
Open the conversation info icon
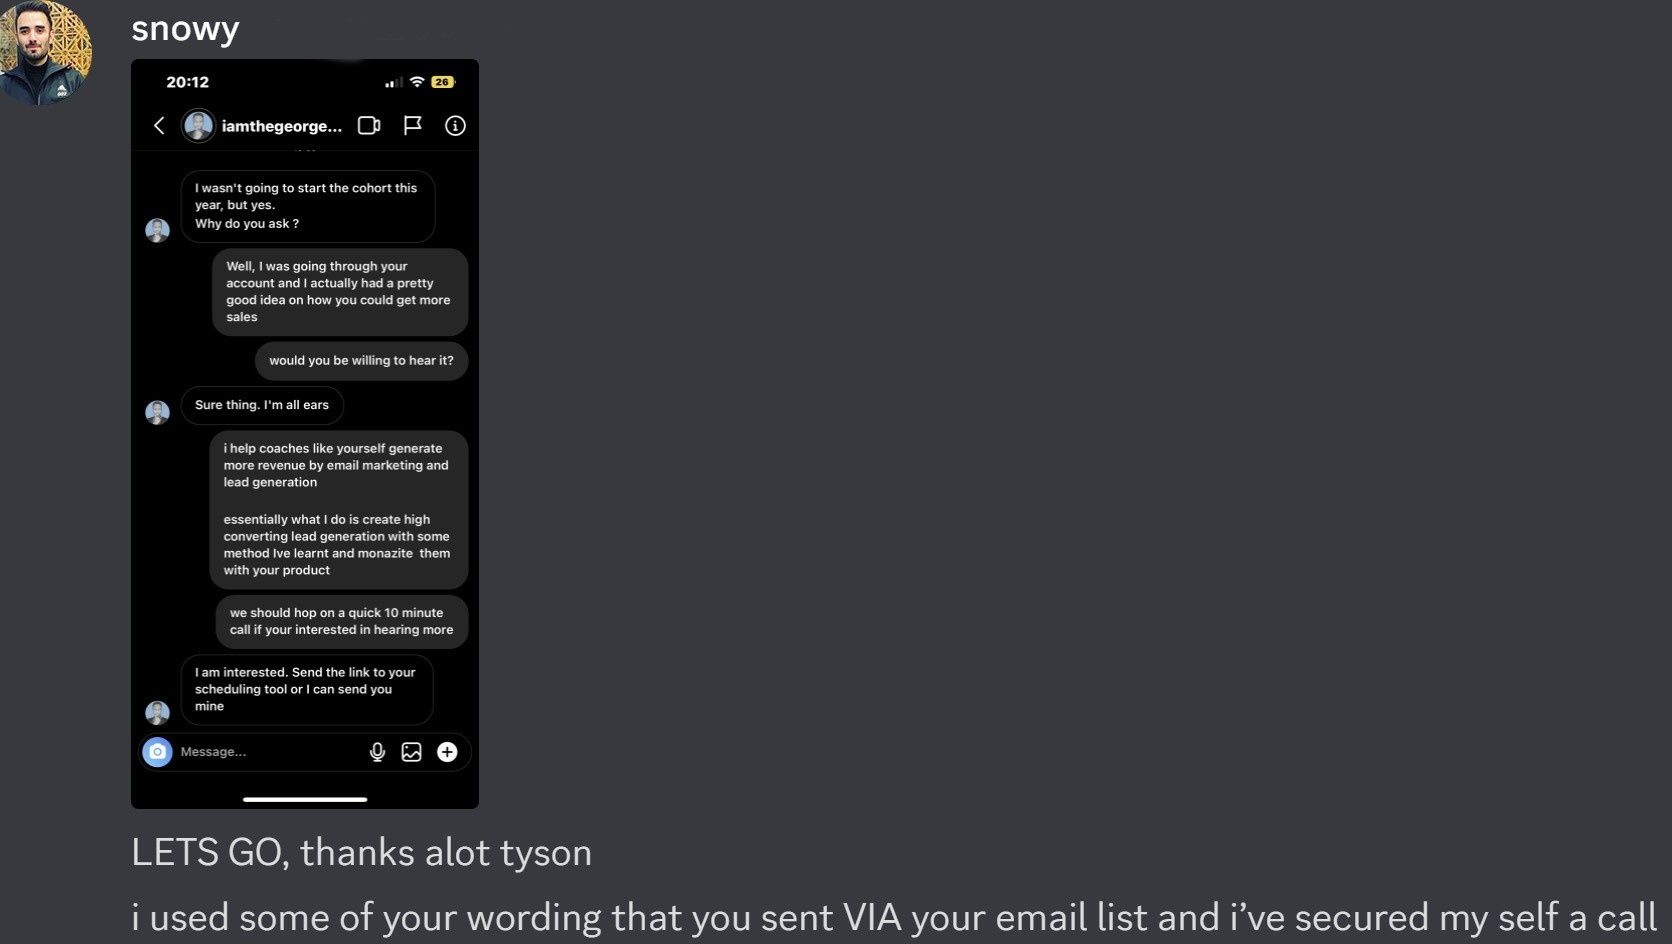(455, 126)
